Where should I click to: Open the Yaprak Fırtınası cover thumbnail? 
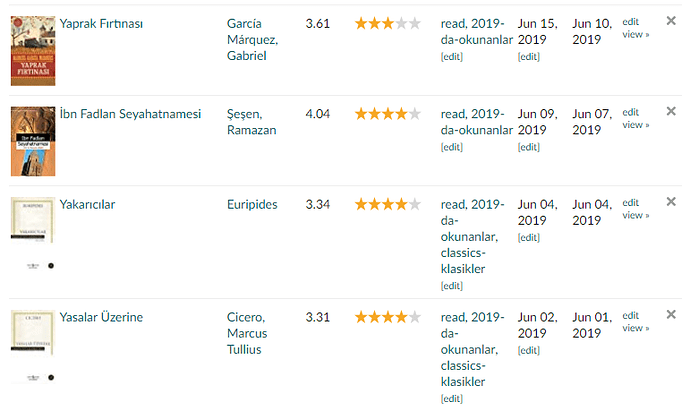(x=32, y=51)
